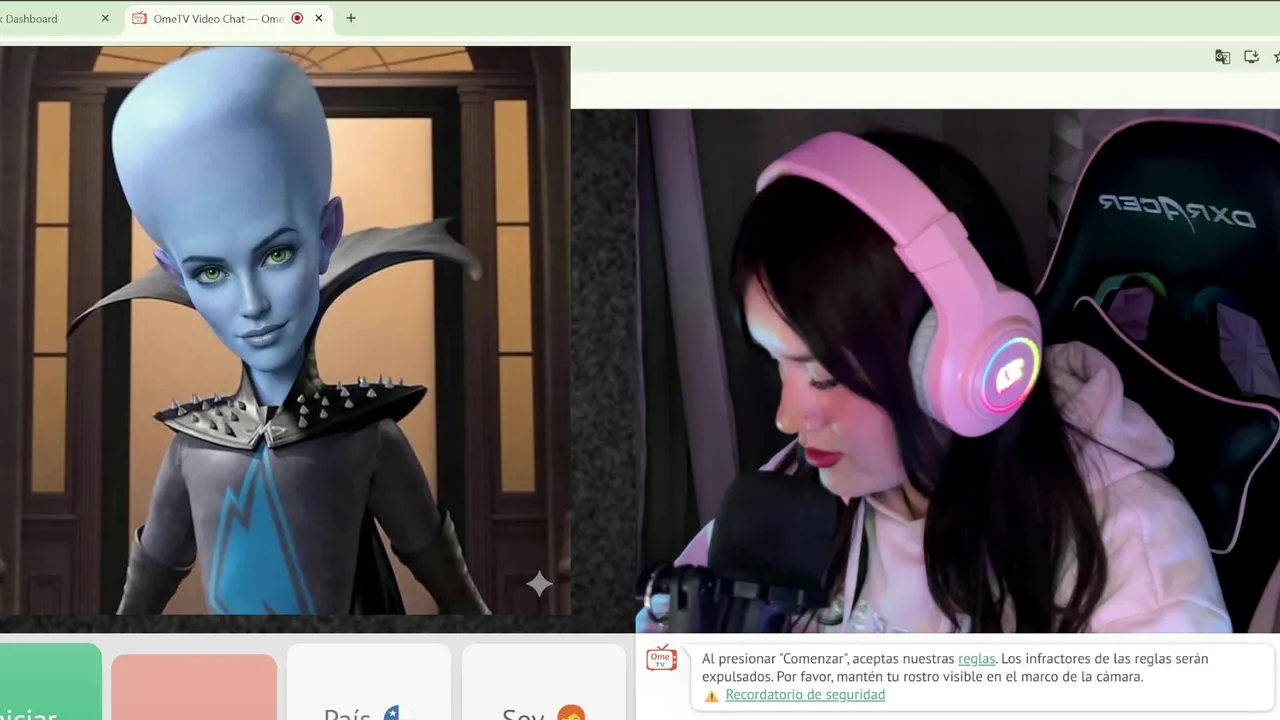Click the green start button
The height and width of the screenshot is (720, 1280).
(x=50, y=682)
